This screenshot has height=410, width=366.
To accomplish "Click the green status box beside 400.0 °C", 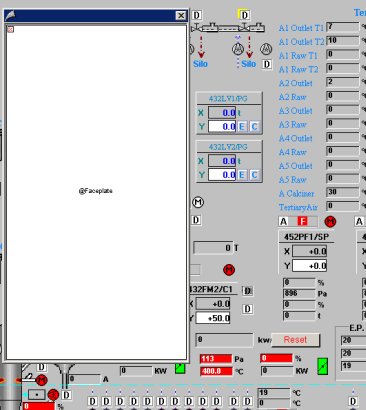I will coord(180,368).
